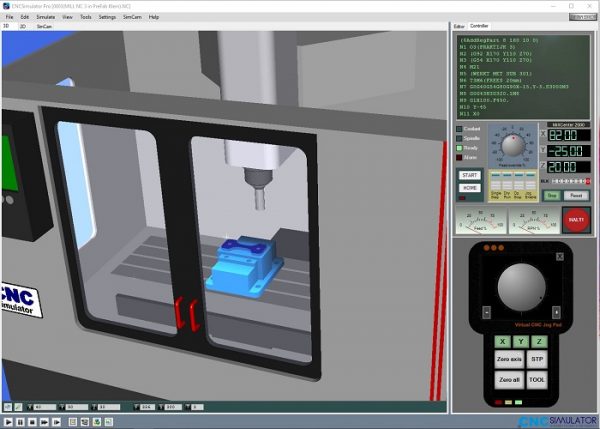600x429 pixels.
Task: Click the jog pad plus button
Action: point(556,312)
